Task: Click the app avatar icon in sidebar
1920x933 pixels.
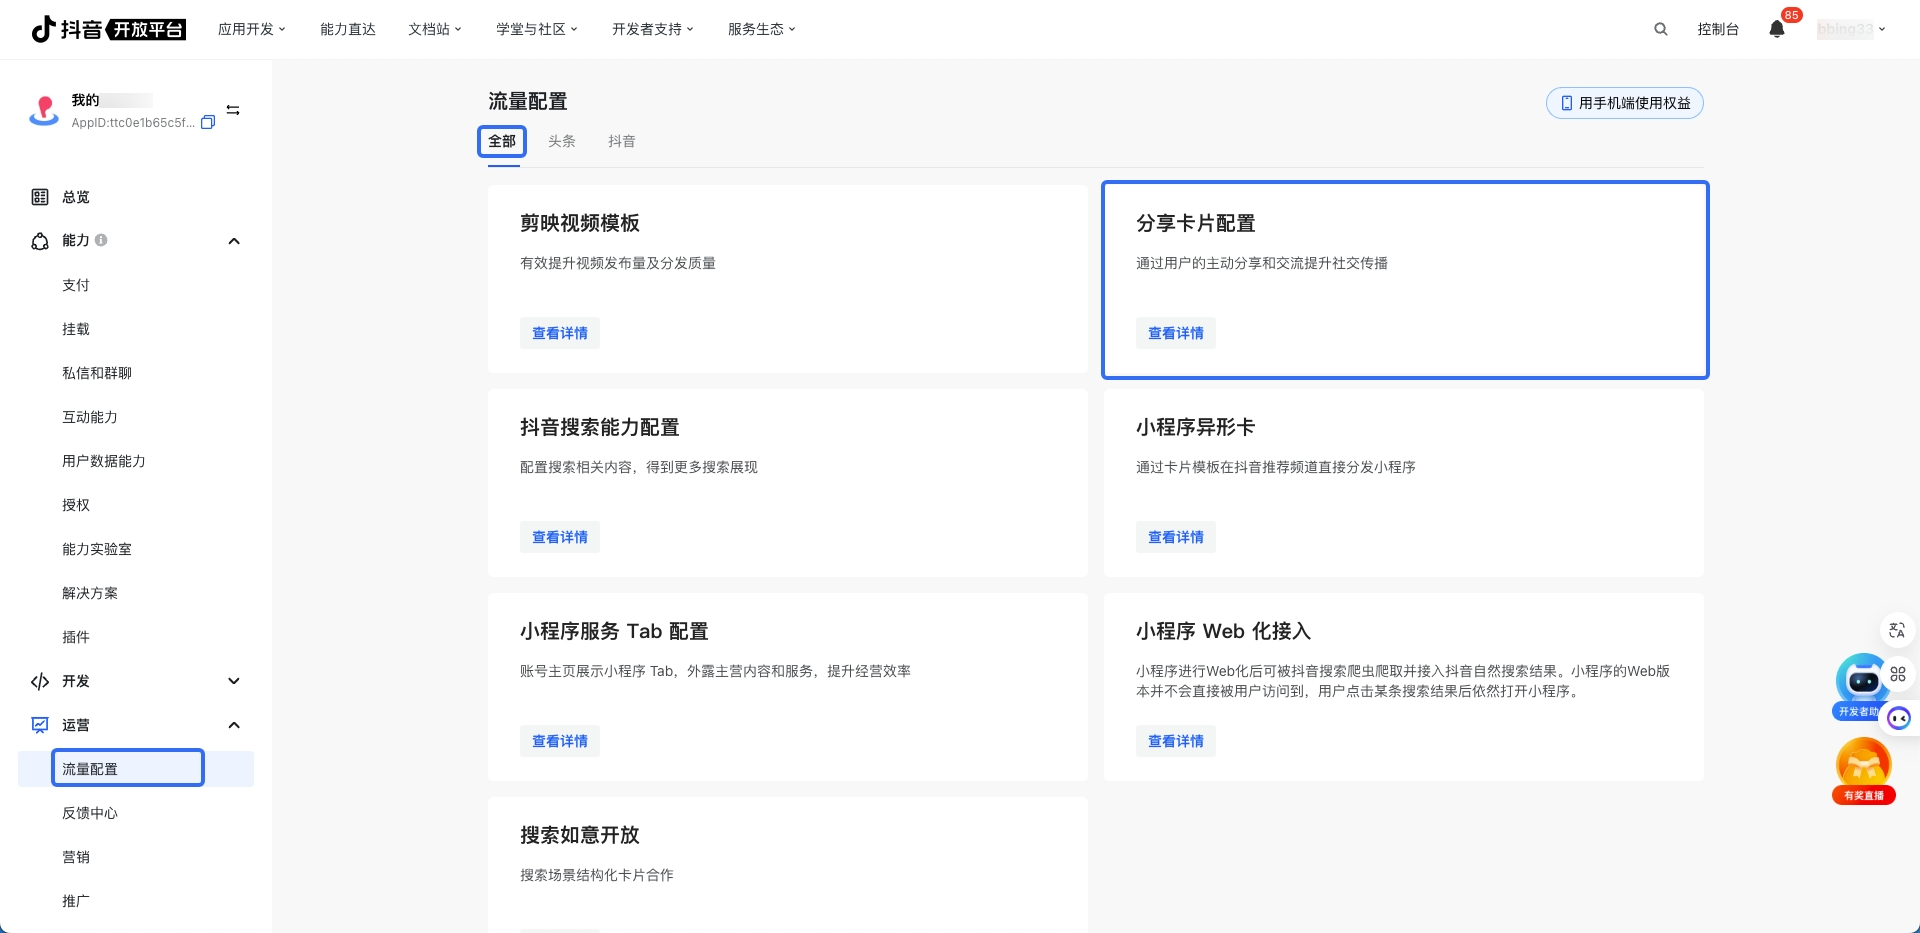Action: (44, 110)
